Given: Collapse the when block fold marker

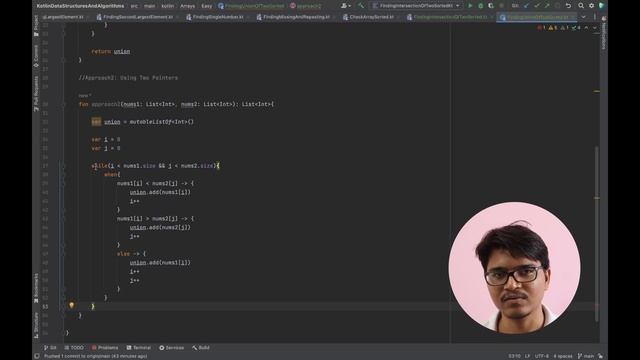Looking at the screenshot, I should [63, 174].
